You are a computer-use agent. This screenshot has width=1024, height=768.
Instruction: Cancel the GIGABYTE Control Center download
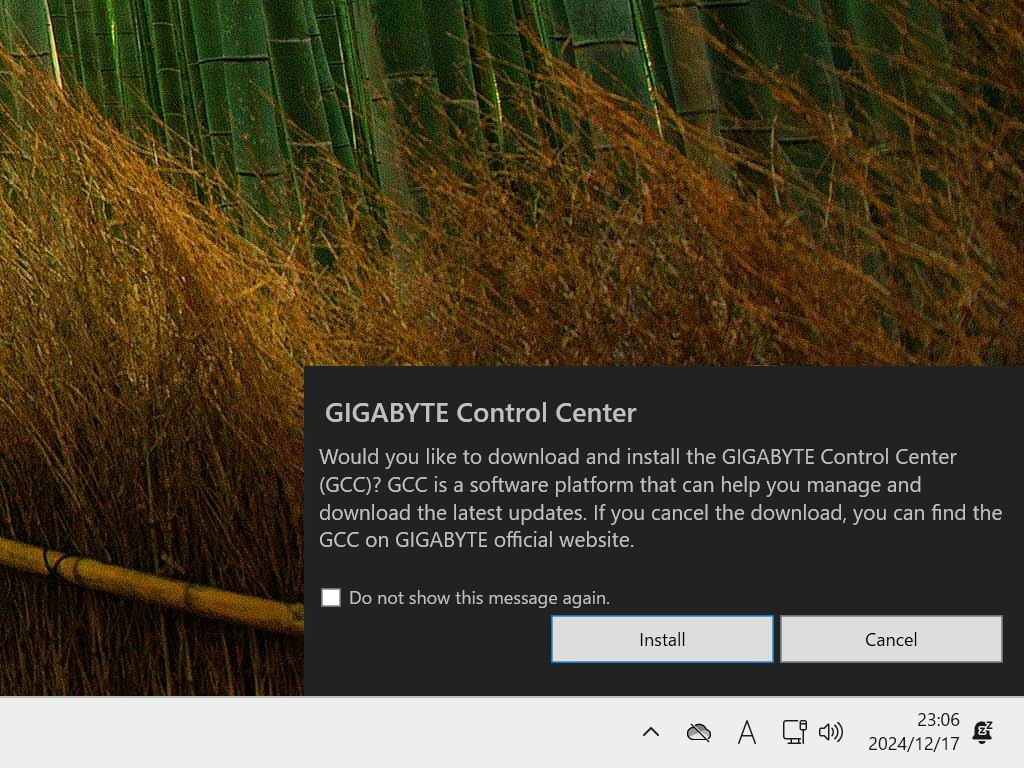click(891, 639)
